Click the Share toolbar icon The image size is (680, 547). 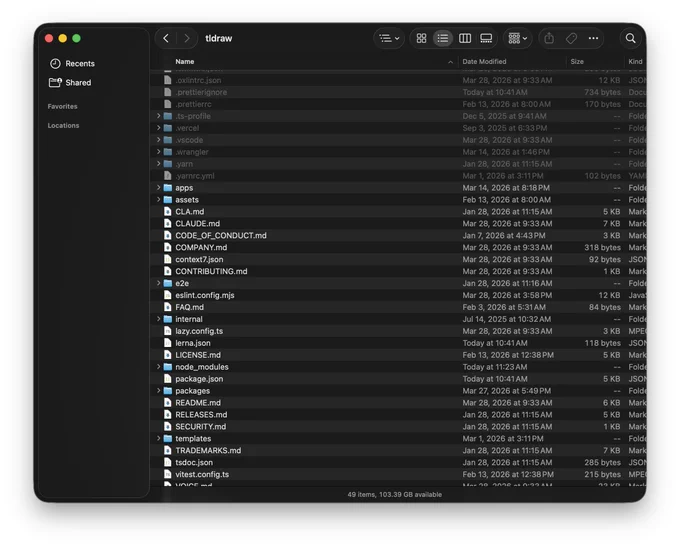coord(549,38)
